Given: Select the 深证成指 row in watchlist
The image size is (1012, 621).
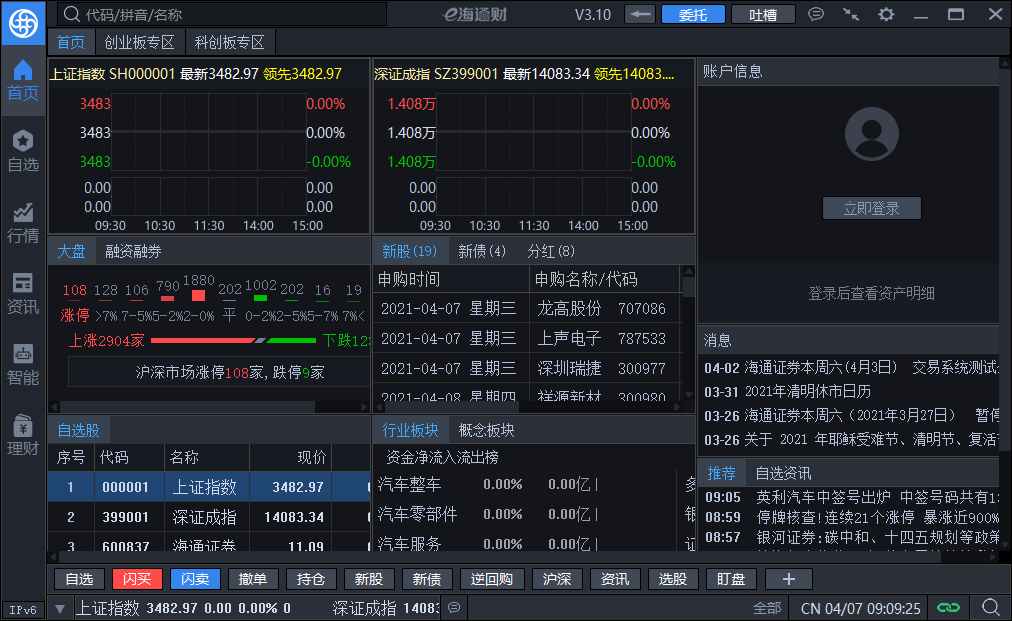Looking at the screenshot, I should pyautogui.click(x=209, y=517).
